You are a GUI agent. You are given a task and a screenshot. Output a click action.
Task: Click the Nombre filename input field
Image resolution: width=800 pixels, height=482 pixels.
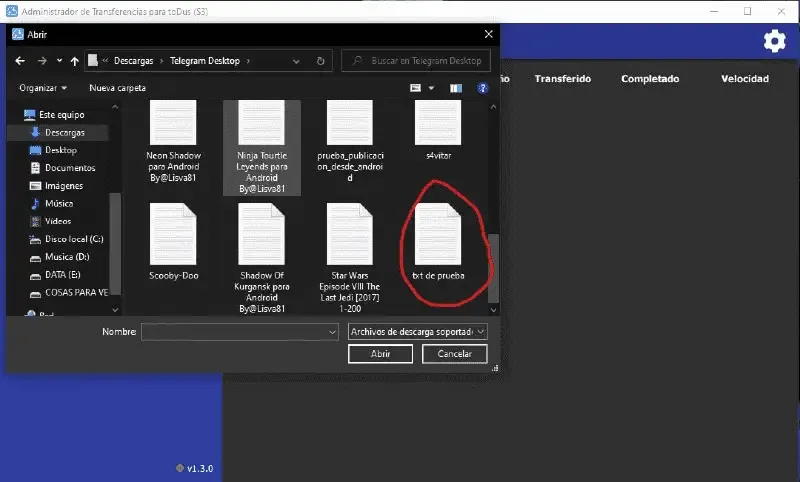click(239, 332)
